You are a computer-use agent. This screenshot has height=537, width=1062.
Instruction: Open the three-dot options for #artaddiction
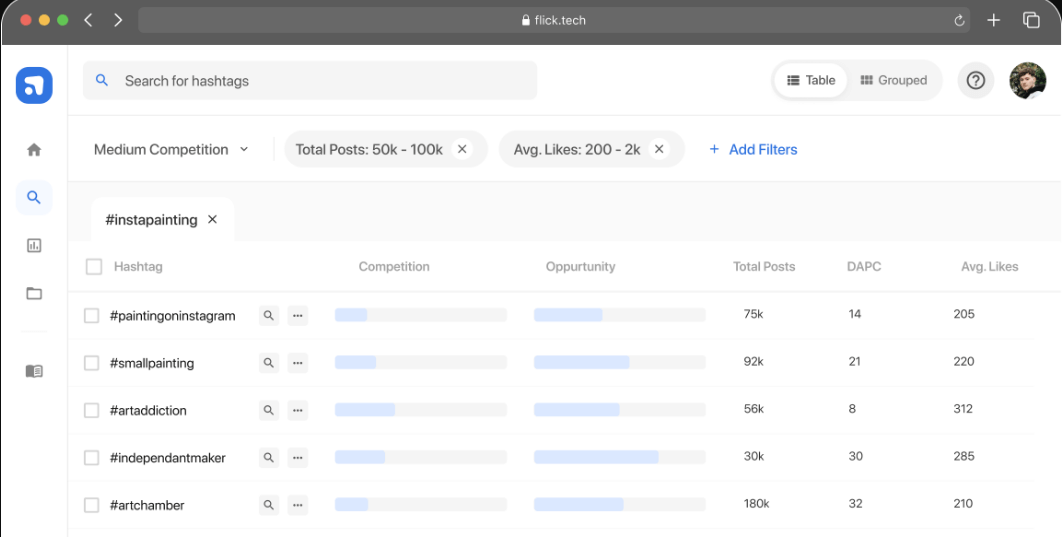[297, 410]
